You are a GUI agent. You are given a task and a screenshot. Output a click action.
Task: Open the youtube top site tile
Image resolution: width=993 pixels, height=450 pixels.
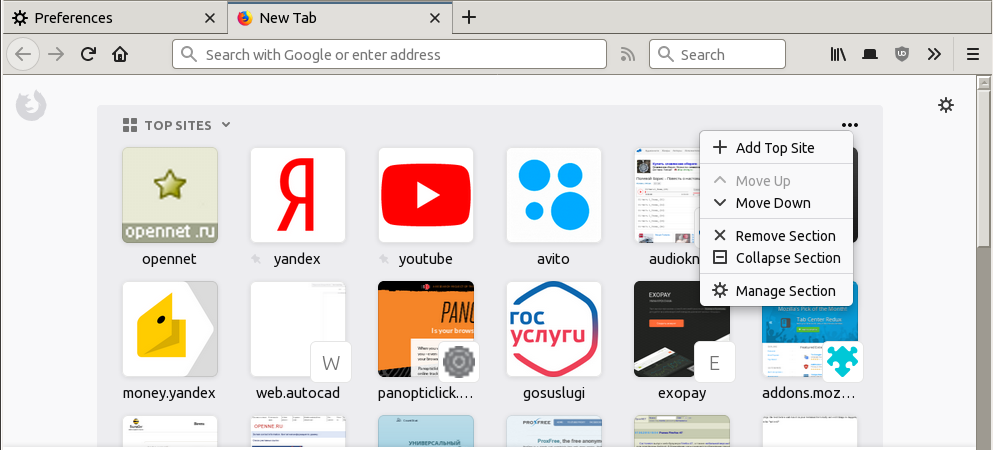(426, 195)
